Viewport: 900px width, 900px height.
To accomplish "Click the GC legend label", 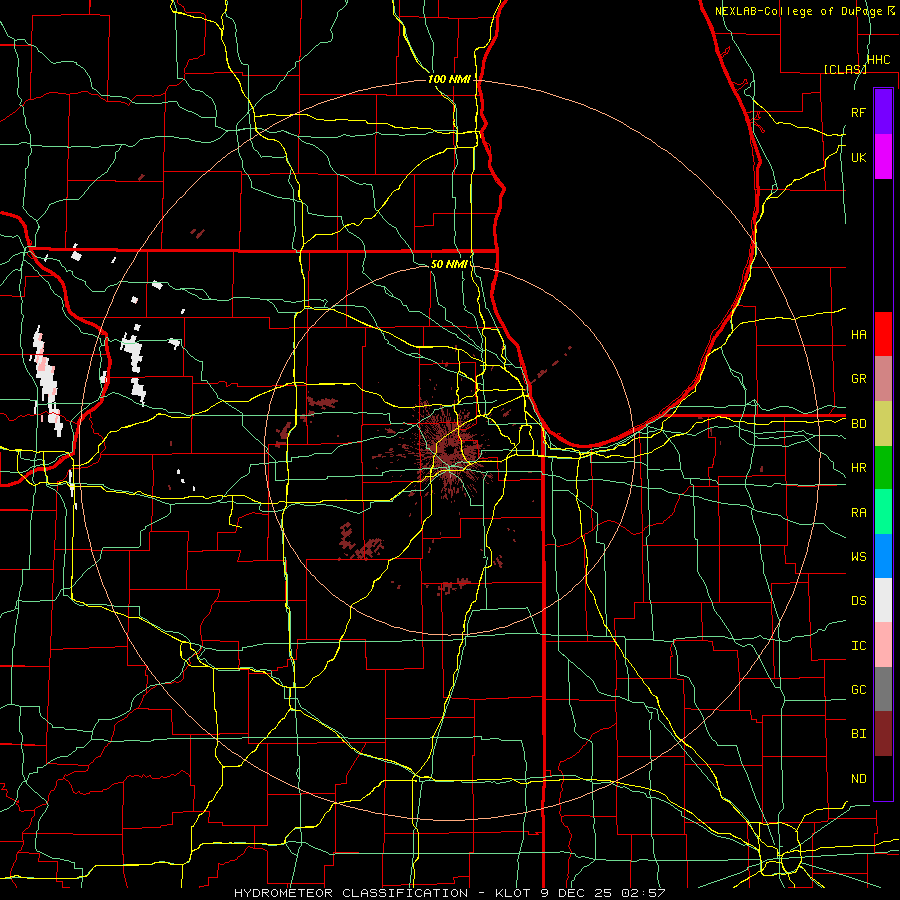I will (858, 690).
